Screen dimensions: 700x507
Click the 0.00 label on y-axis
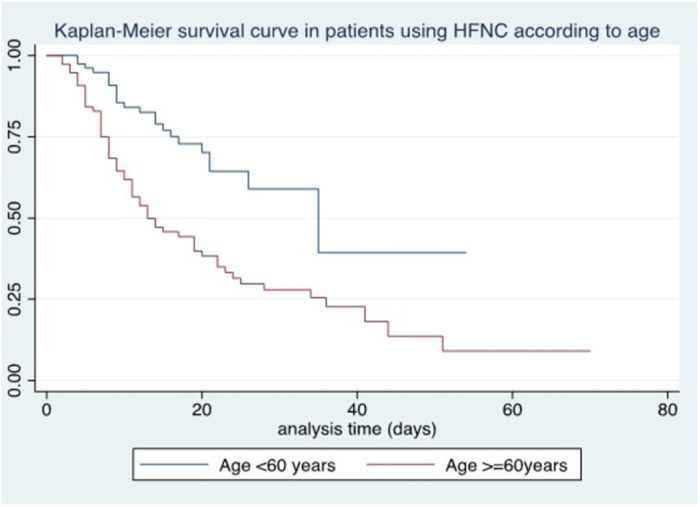point(14,380)
